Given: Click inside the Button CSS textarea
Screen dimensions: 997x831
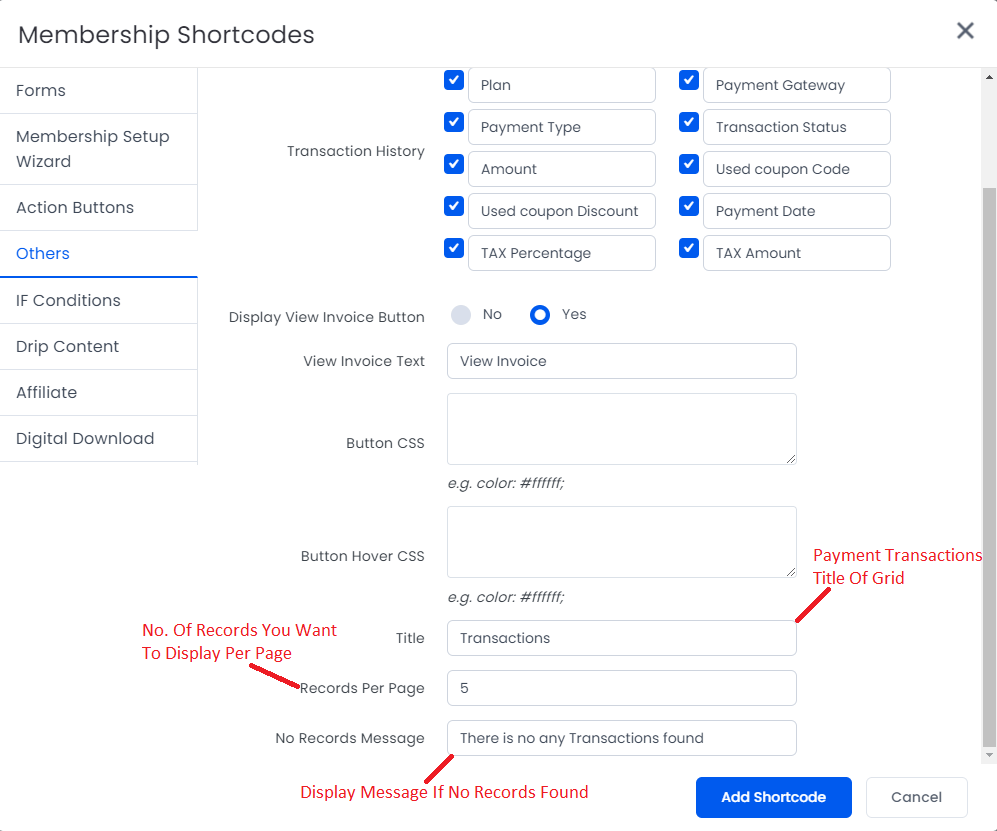Looking at the screenshot, I should (621, 429).
